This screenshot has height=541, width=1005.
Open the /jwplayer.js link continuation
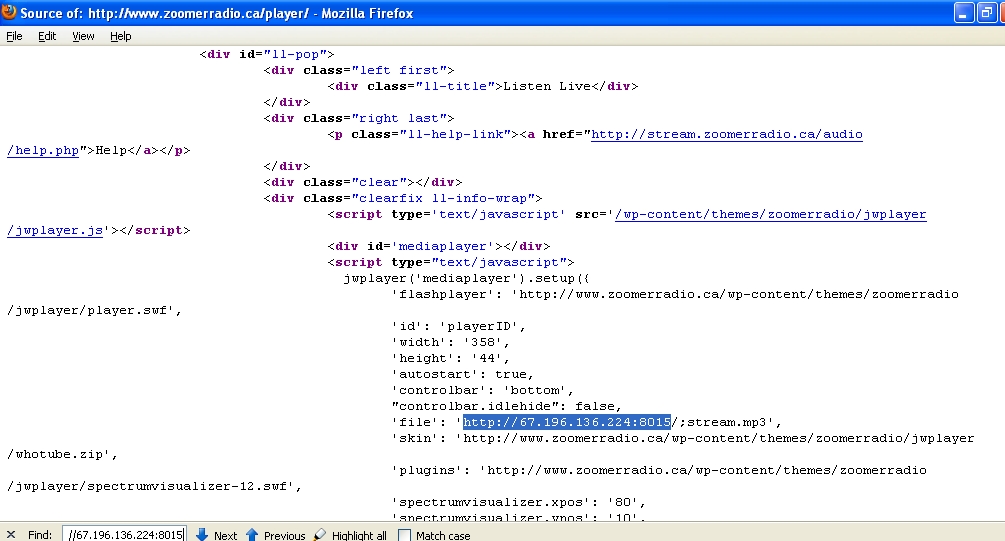55,230
